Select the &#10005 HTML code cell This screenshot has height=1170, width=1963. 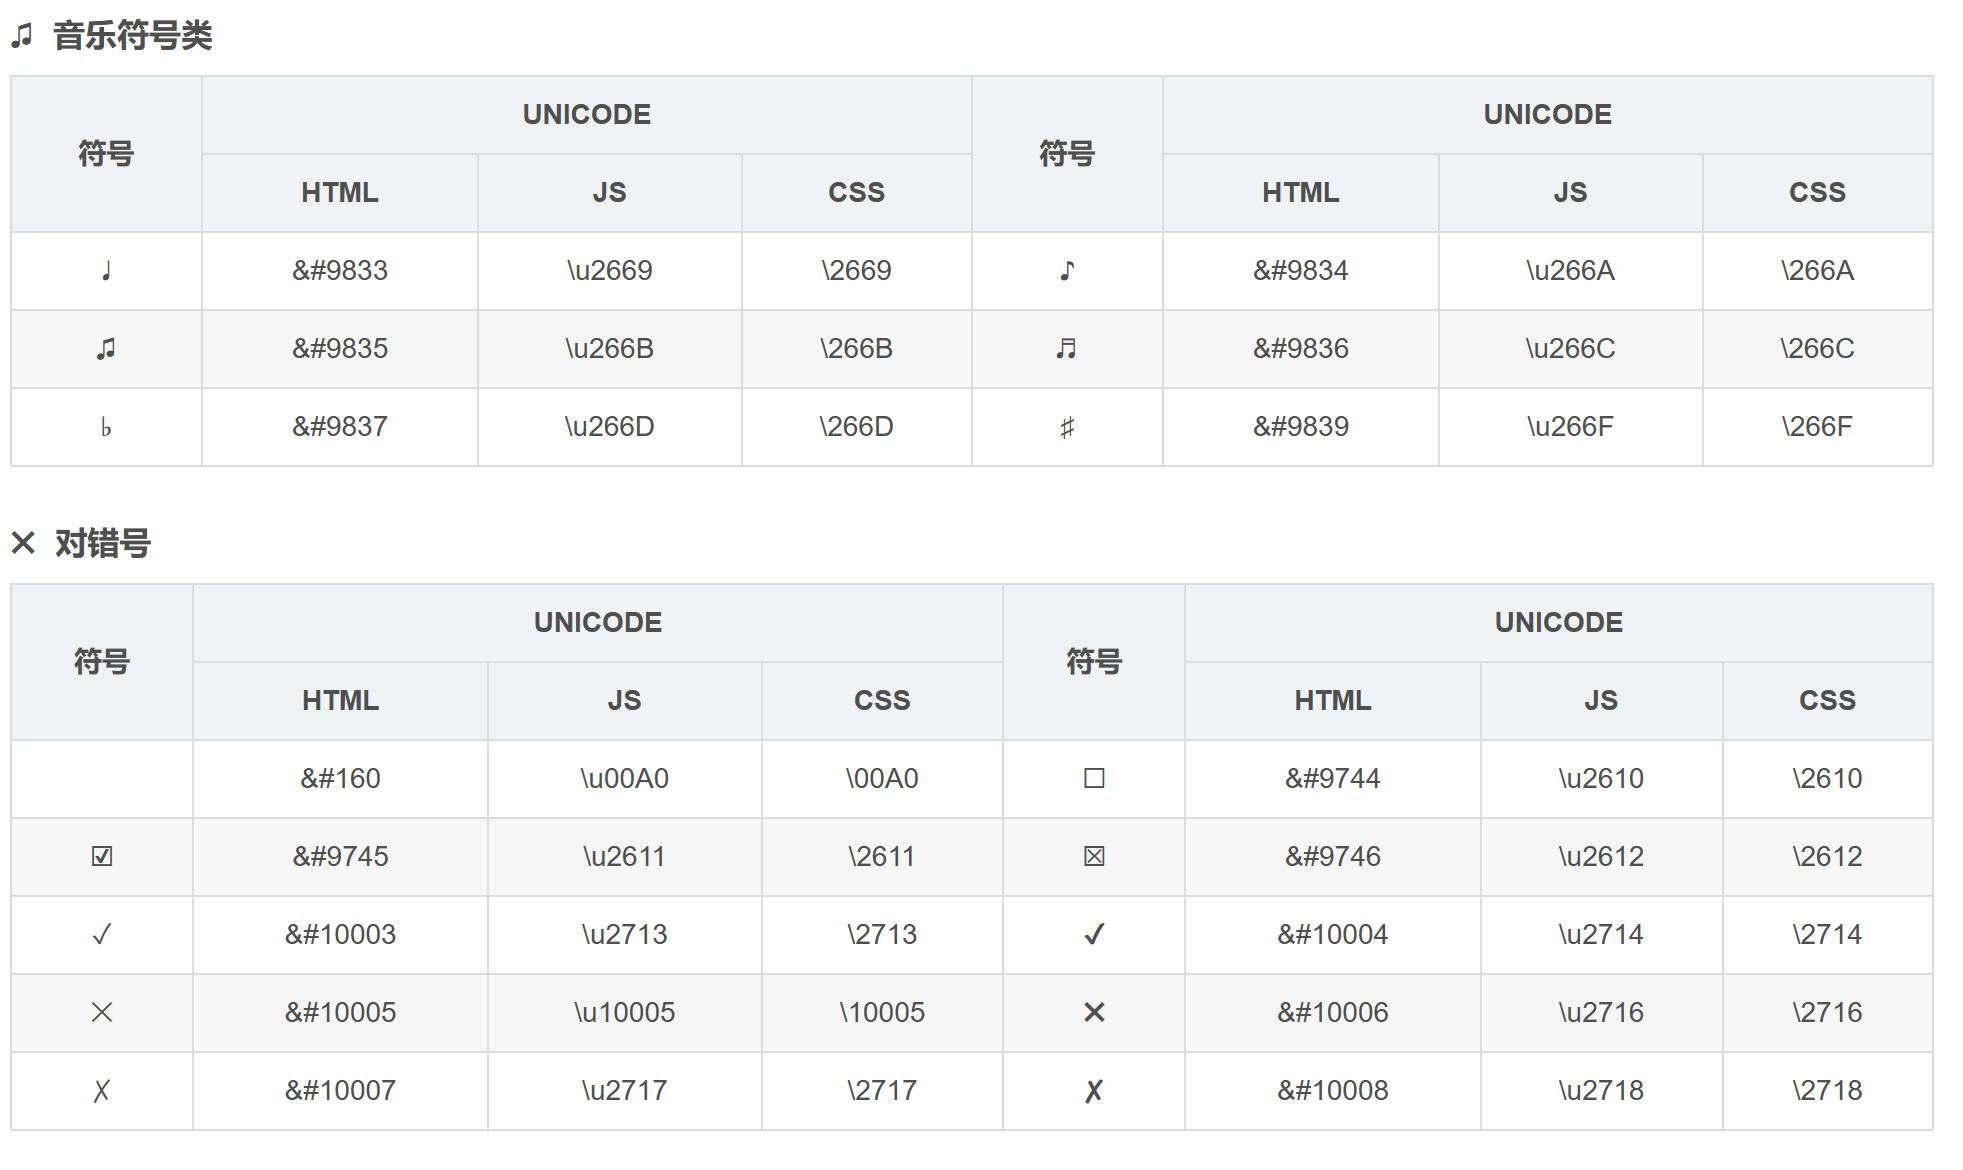341,1013
